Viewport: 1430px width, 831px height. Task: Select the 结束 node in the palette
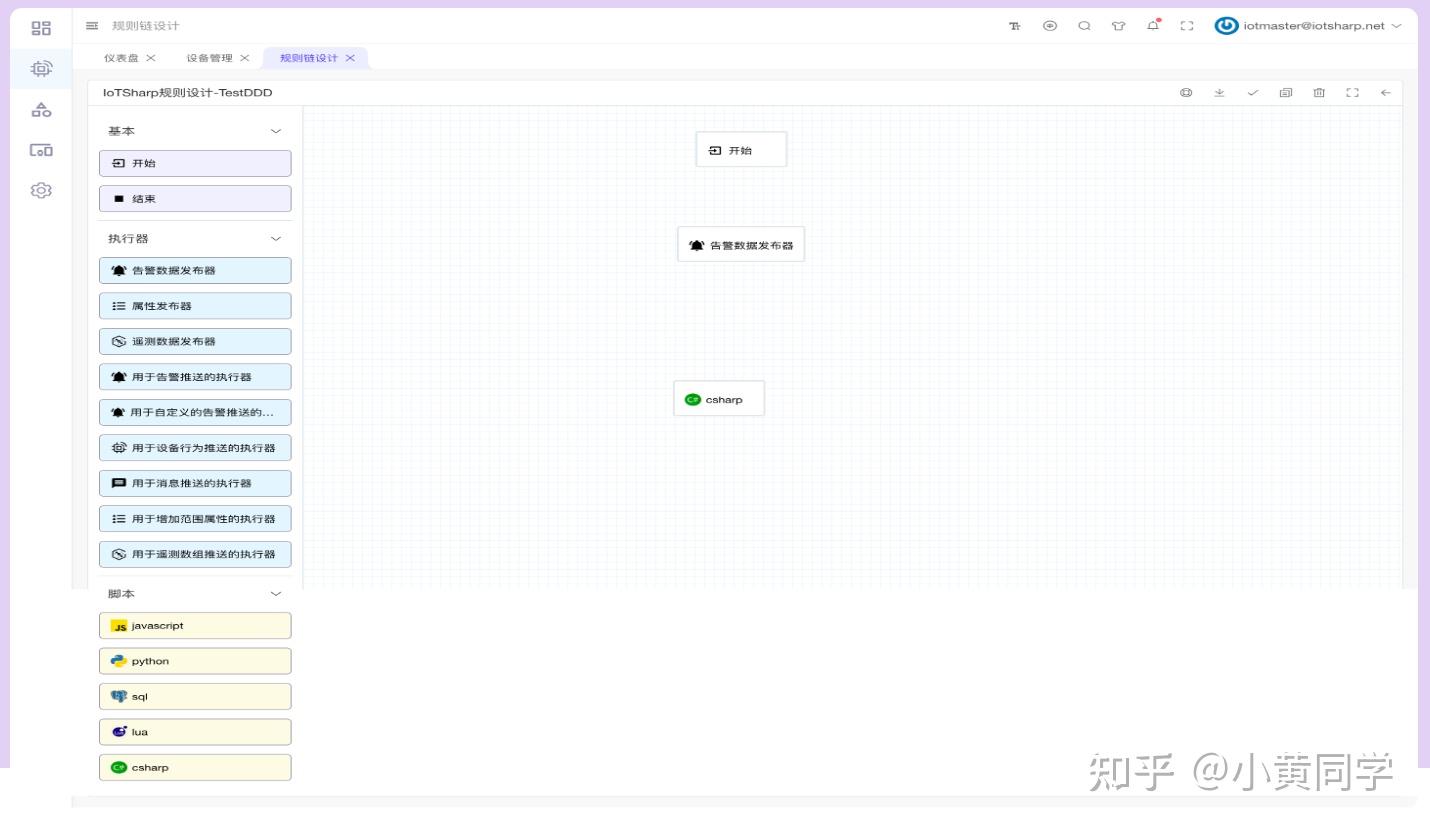(195, 199)
